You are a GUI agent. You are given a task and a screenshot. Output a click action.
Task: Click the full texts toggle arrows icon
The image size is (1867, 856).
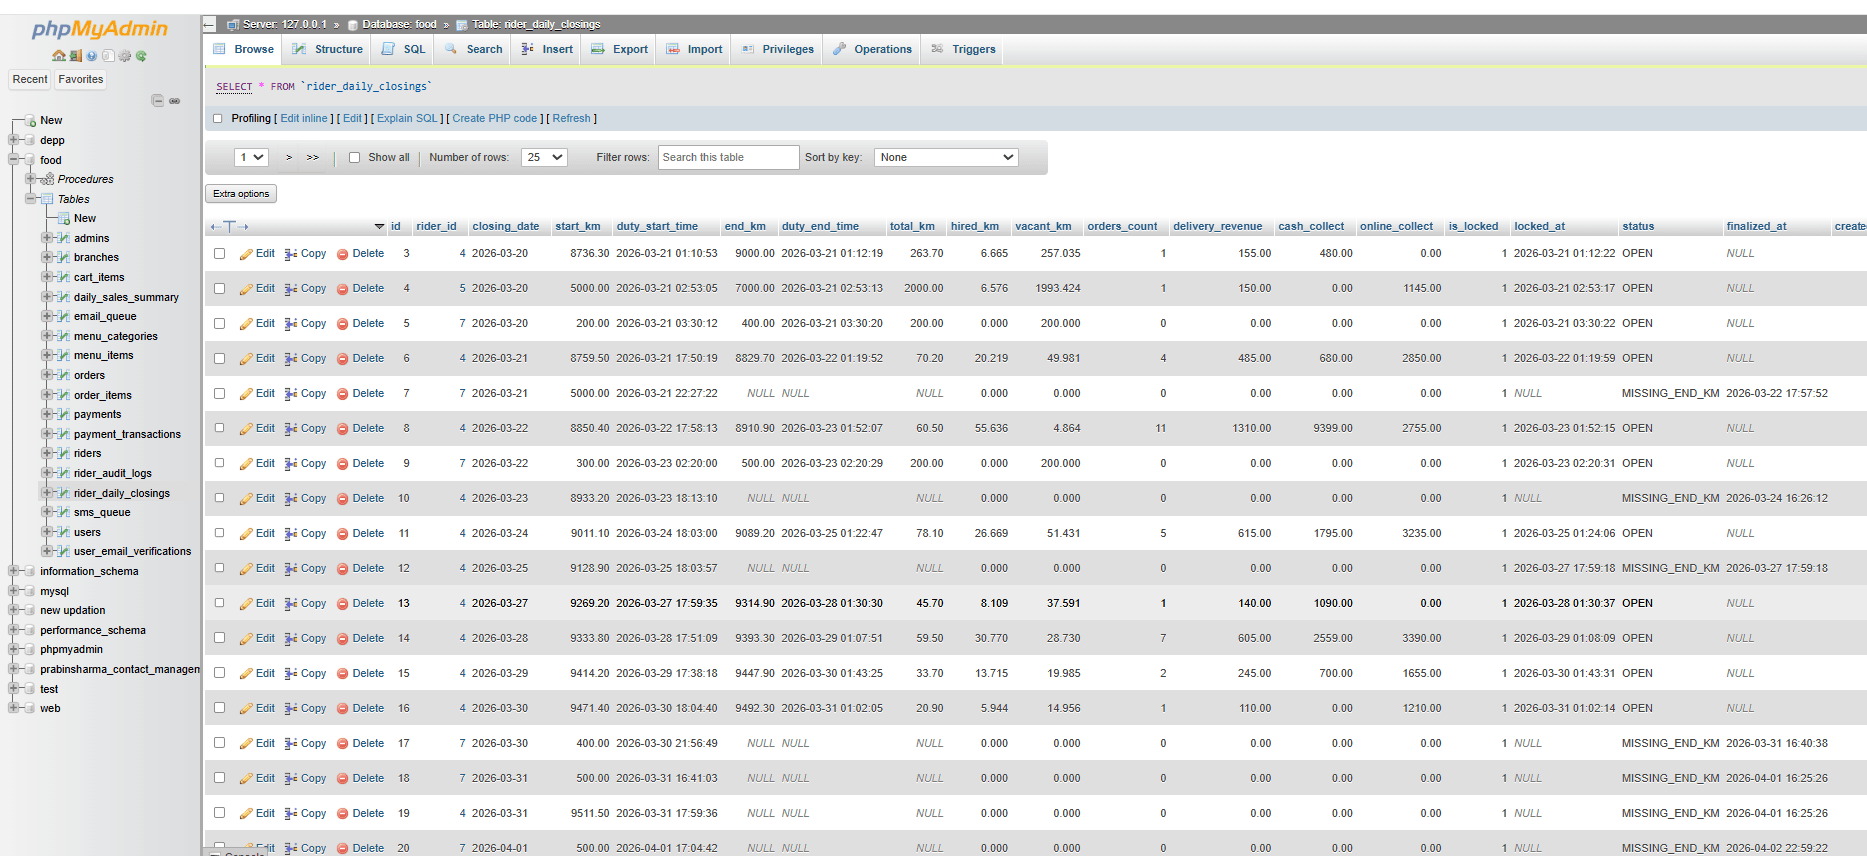229,227
